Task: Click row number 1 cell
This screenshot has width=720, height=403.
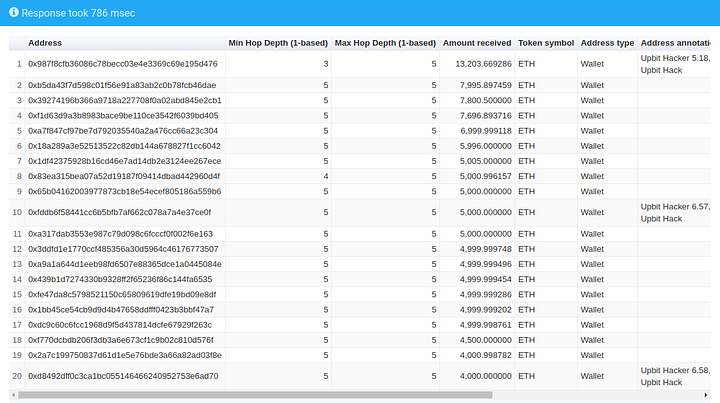Action: [17, 64]
